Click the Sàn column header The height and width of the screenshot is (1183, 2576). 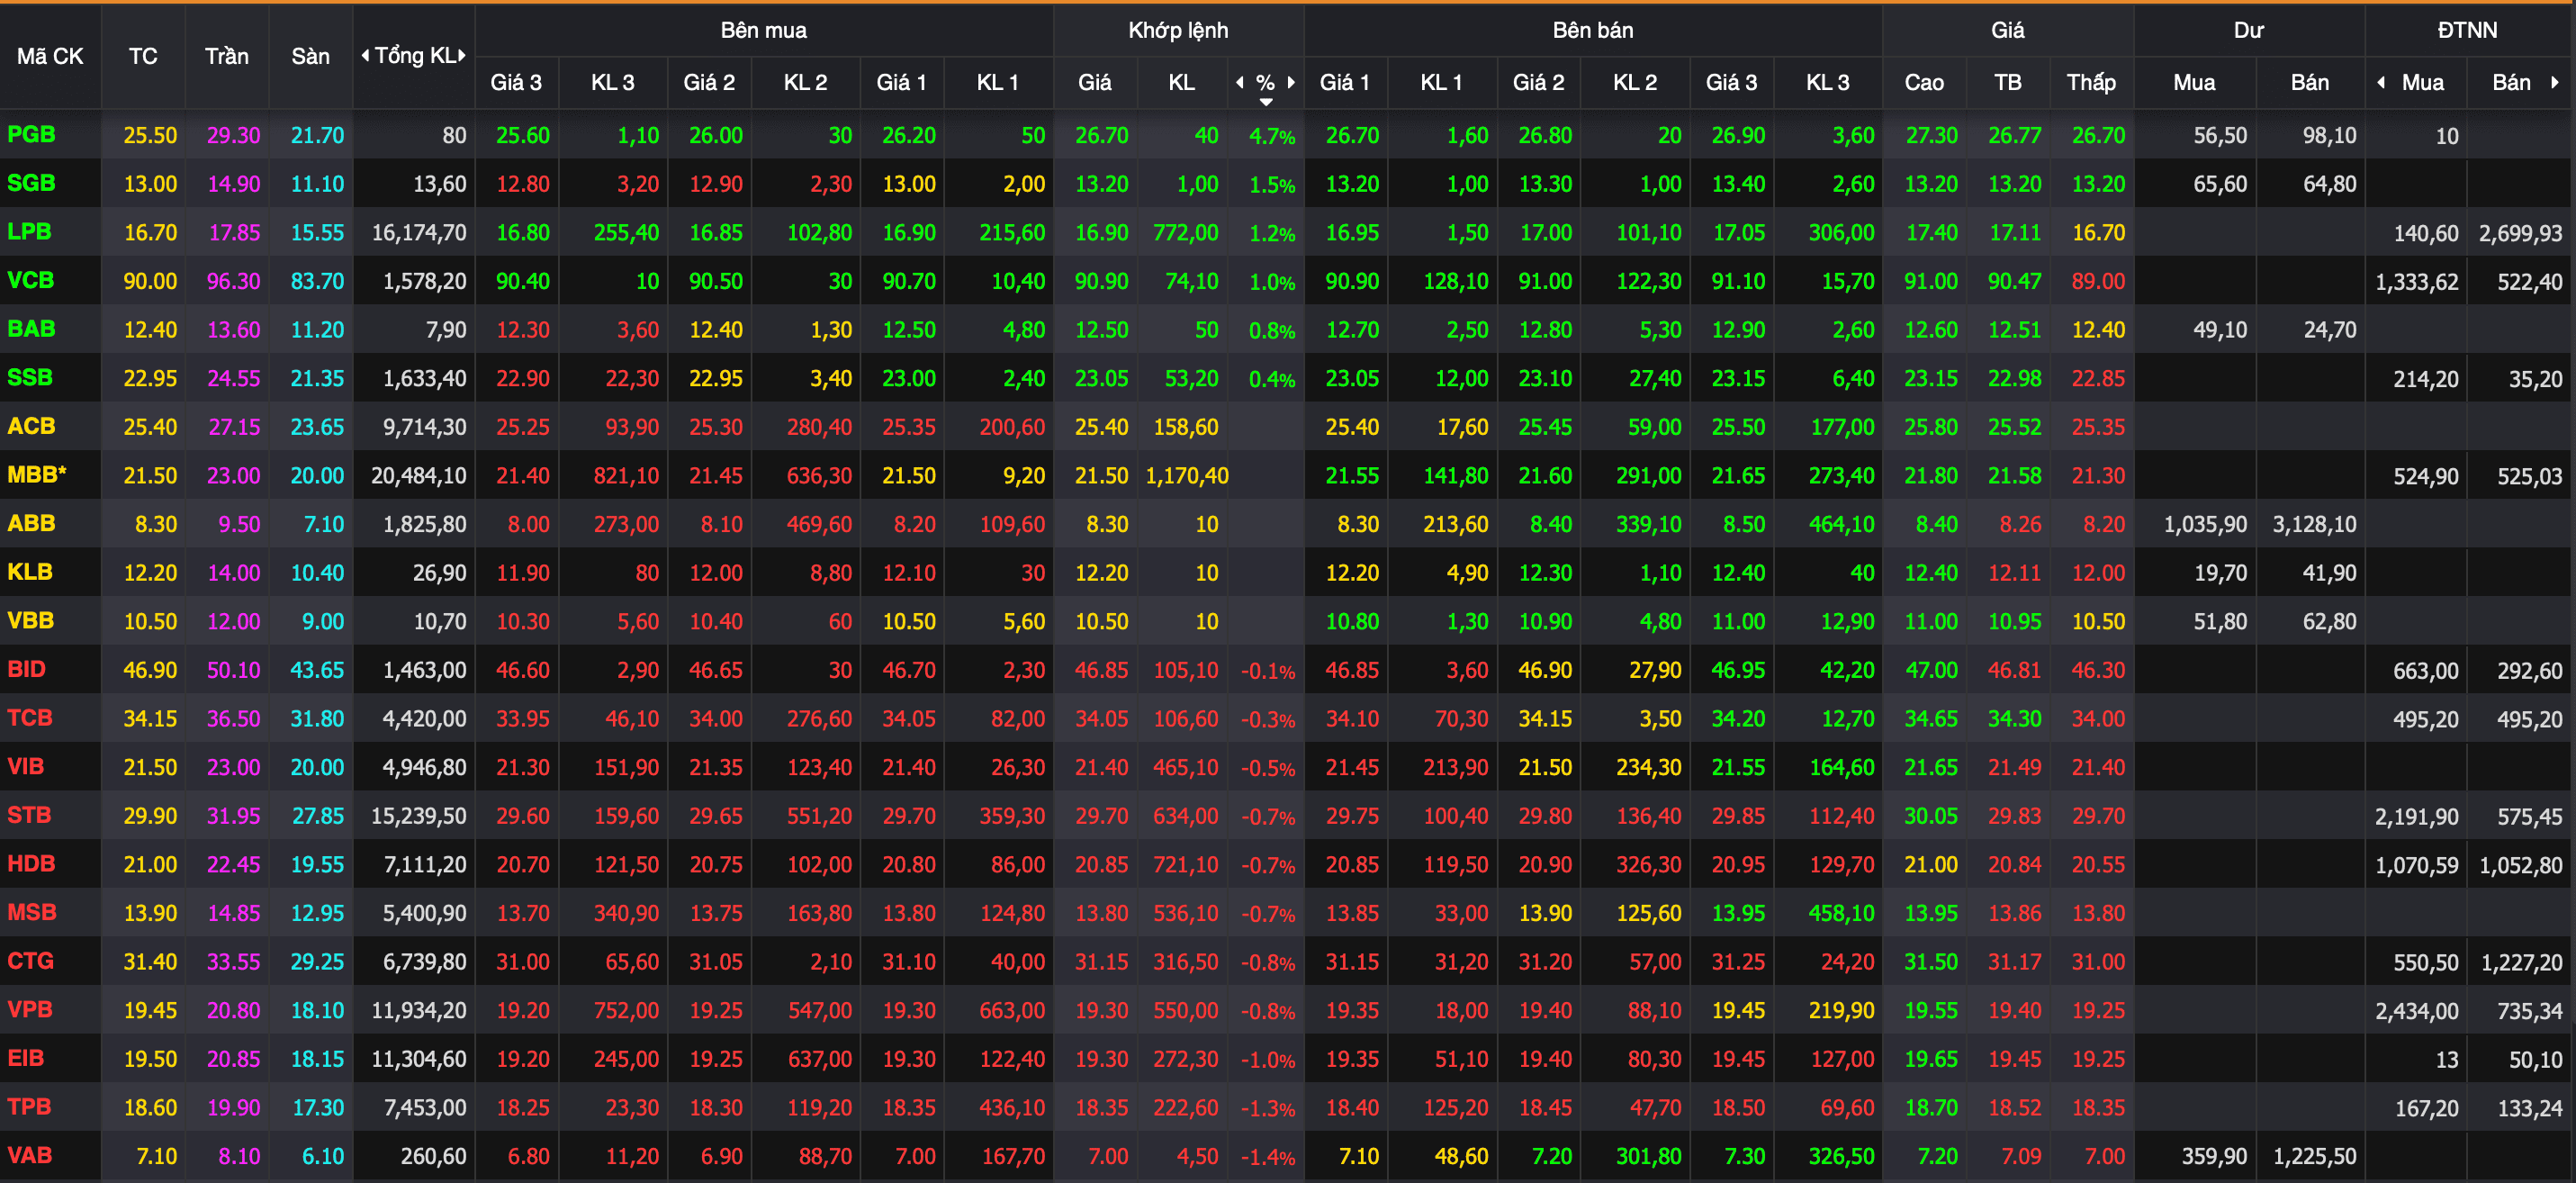(x=310, y=57)
